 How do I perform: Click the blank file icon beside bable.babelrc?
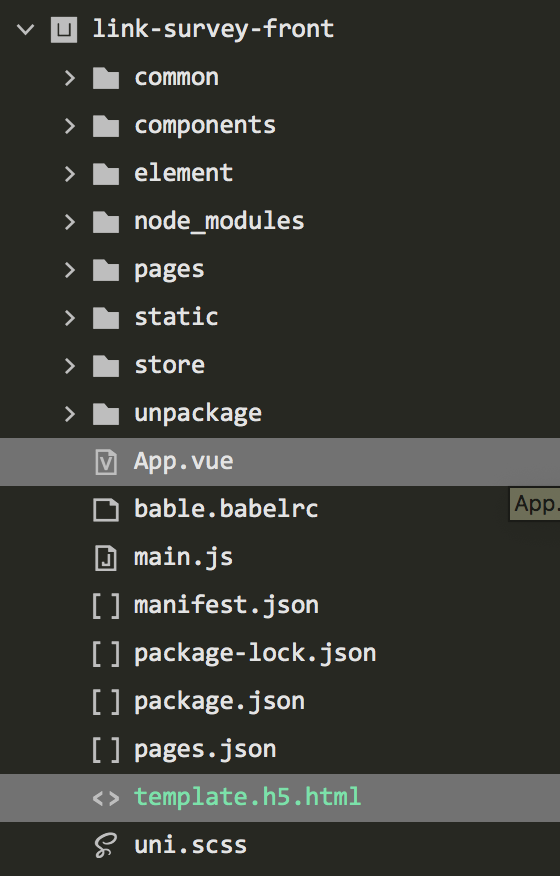click(x=106, y=510)
